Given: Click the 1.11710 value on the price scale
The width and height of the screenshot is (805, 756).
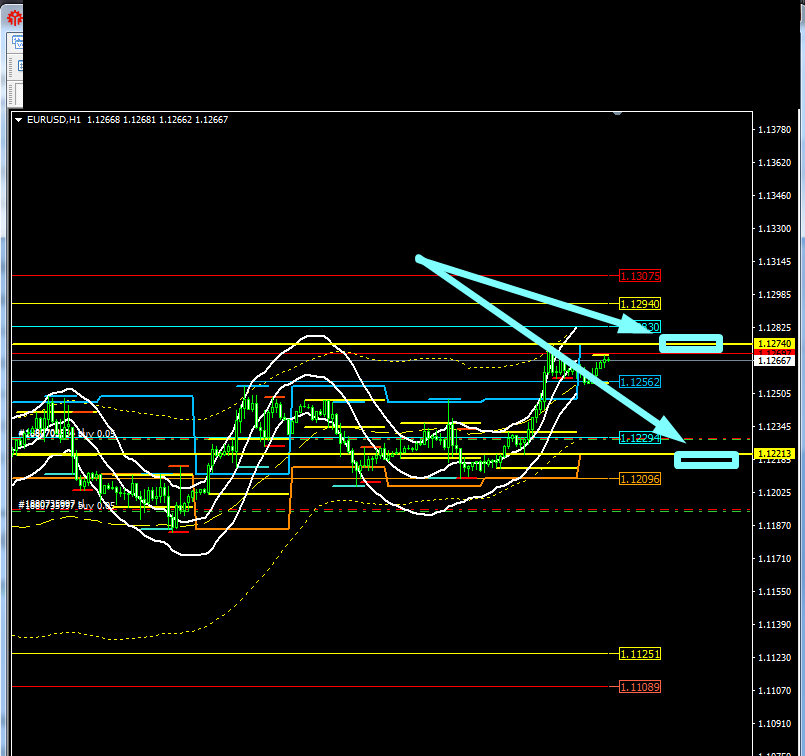Looking at the screenshot, I should tap(774, 558).
